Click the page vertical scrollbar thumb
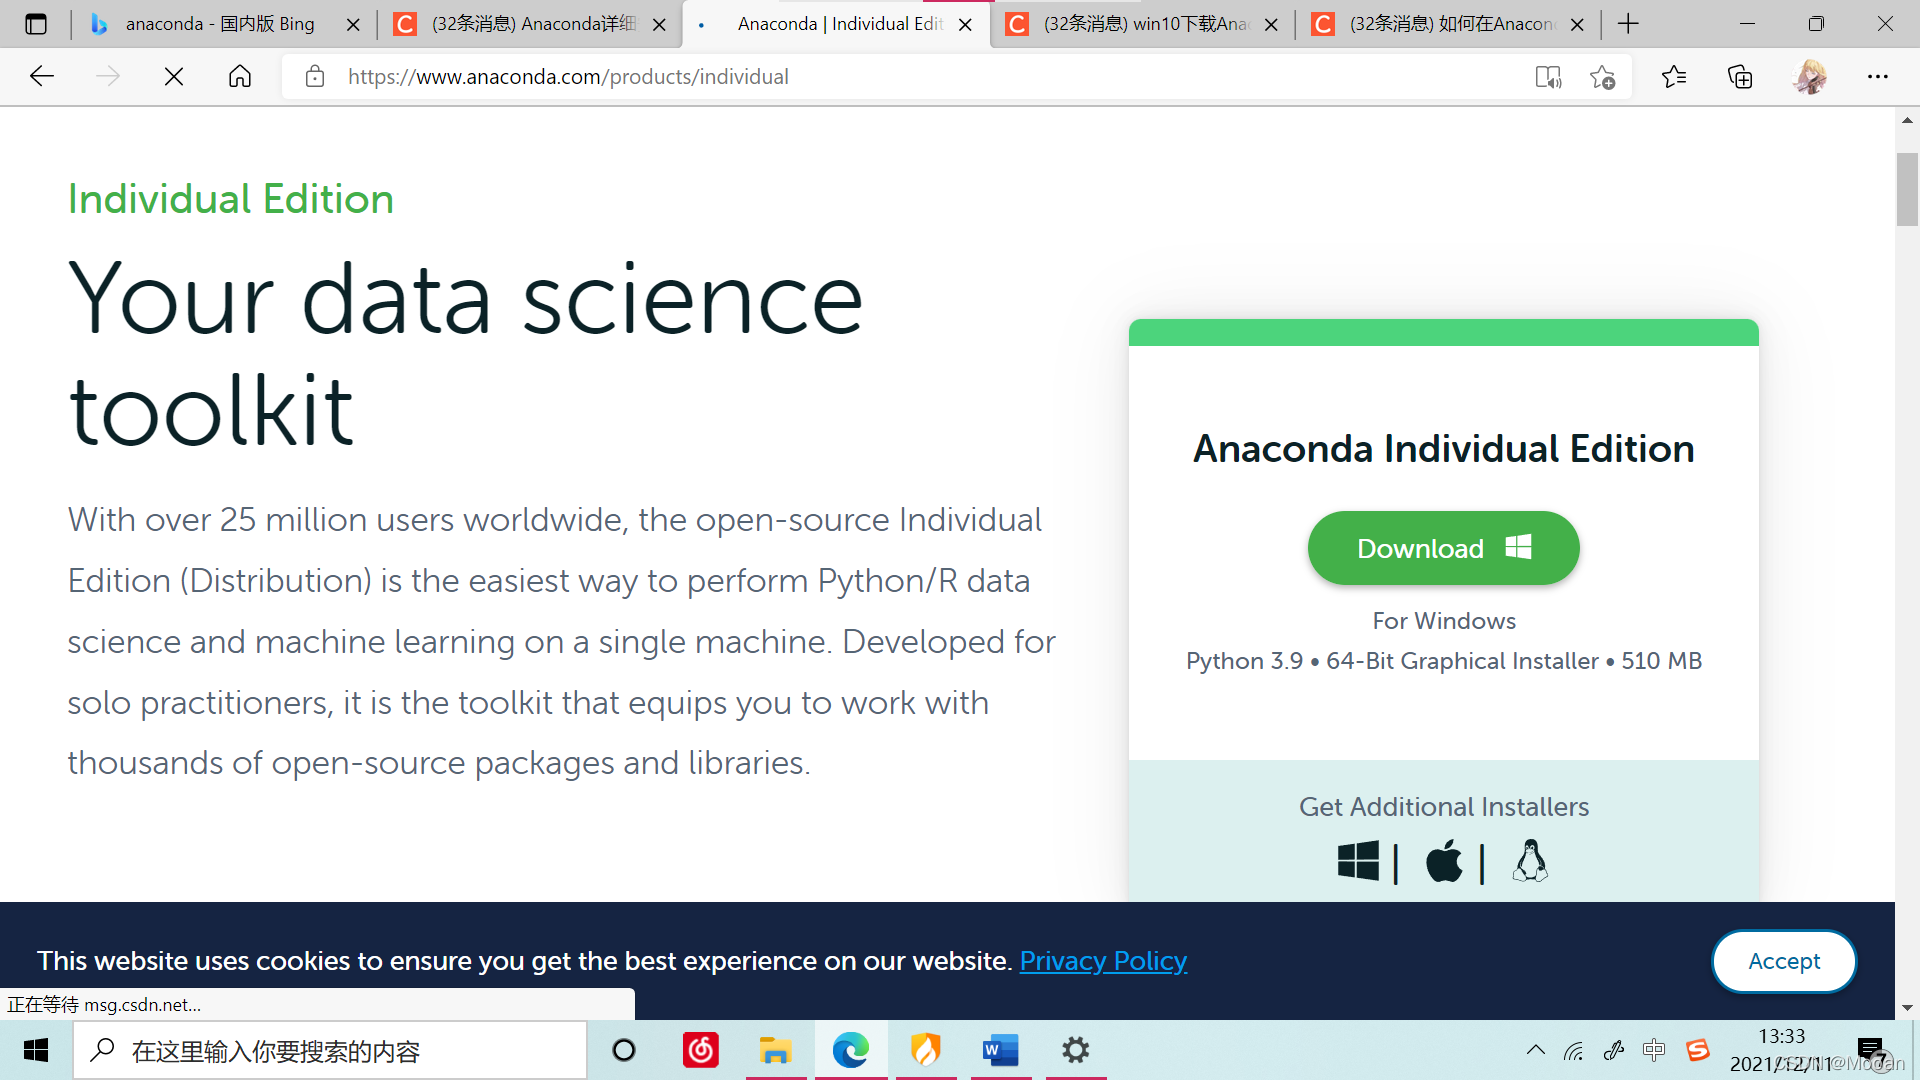 pos(1907,190)
